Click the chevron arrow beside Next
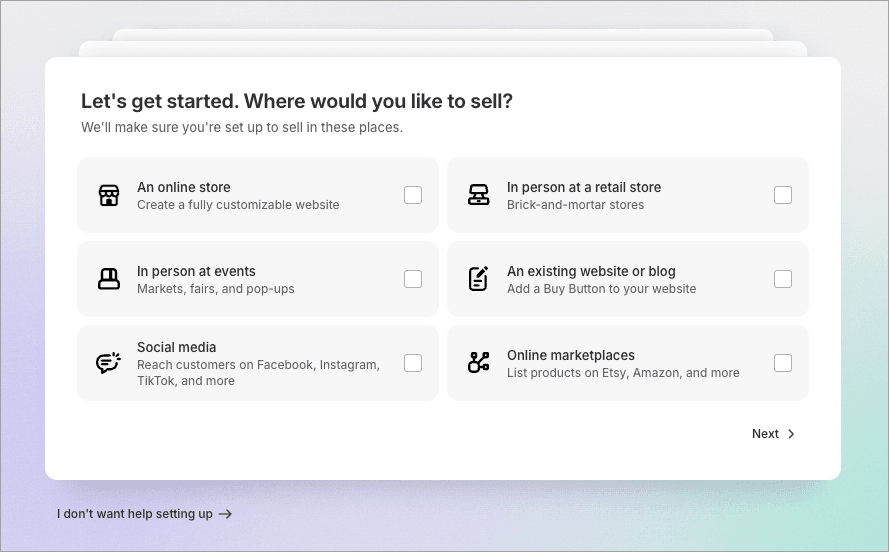This screenshot has height=552, width=889. (791, 434)
